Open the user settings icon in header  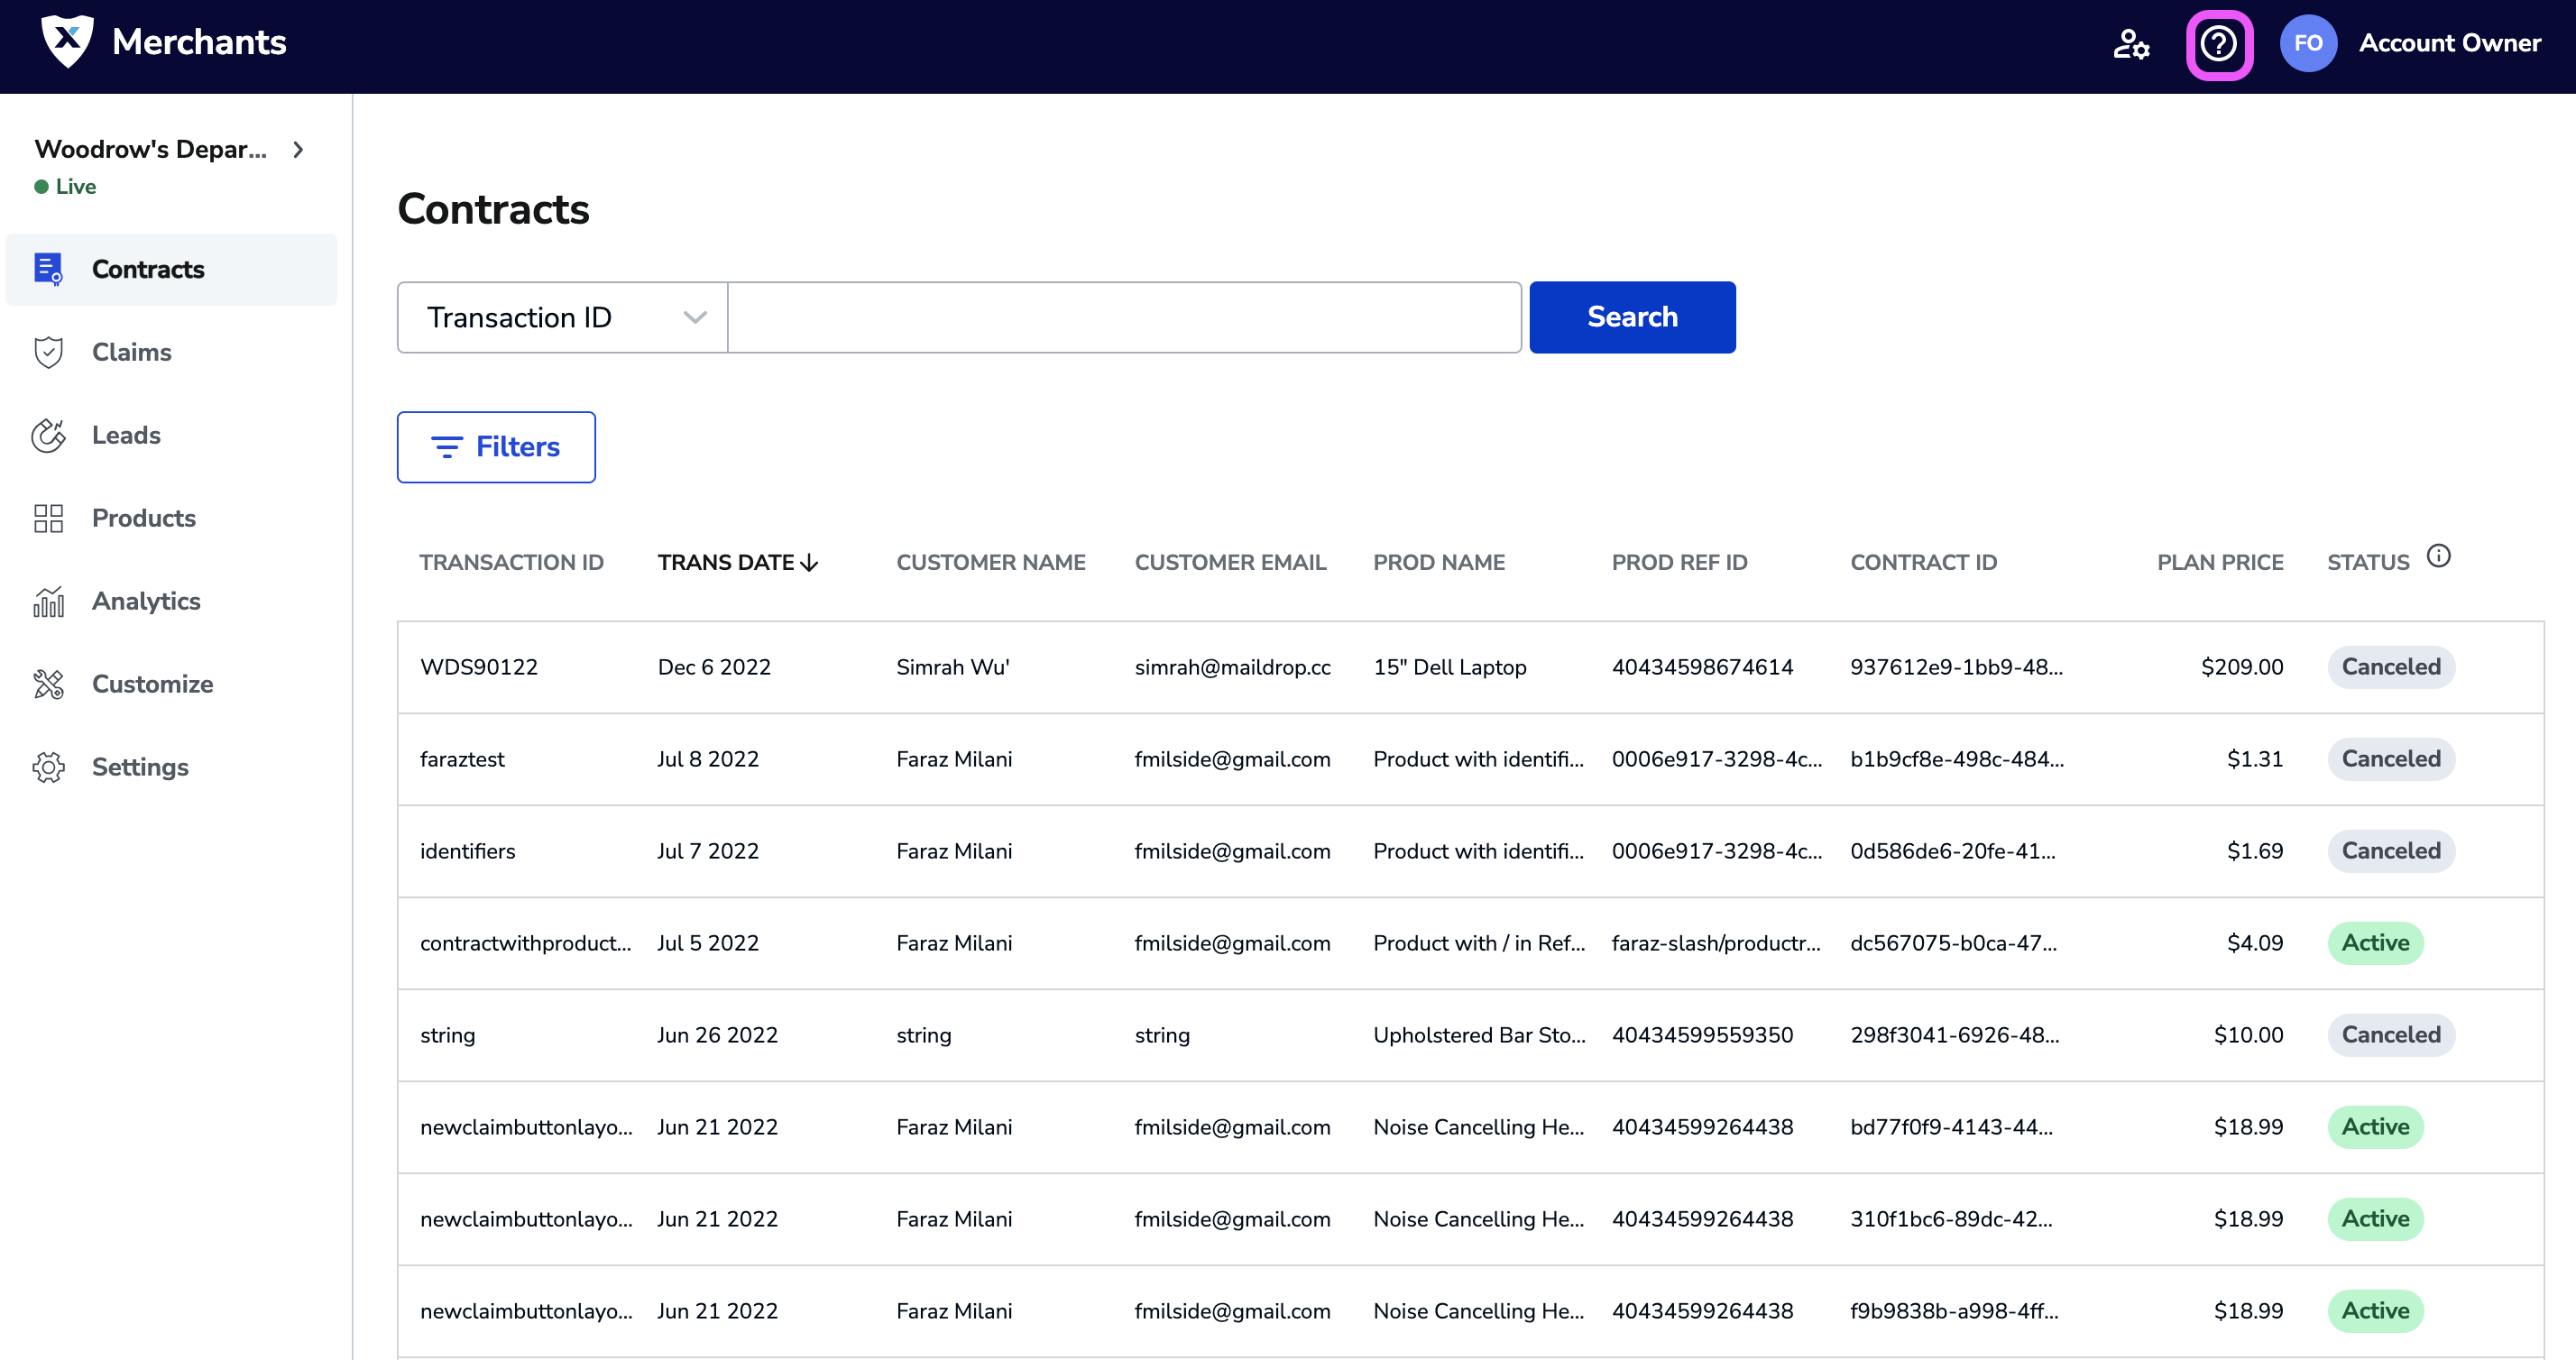[x=2130, y=44]
